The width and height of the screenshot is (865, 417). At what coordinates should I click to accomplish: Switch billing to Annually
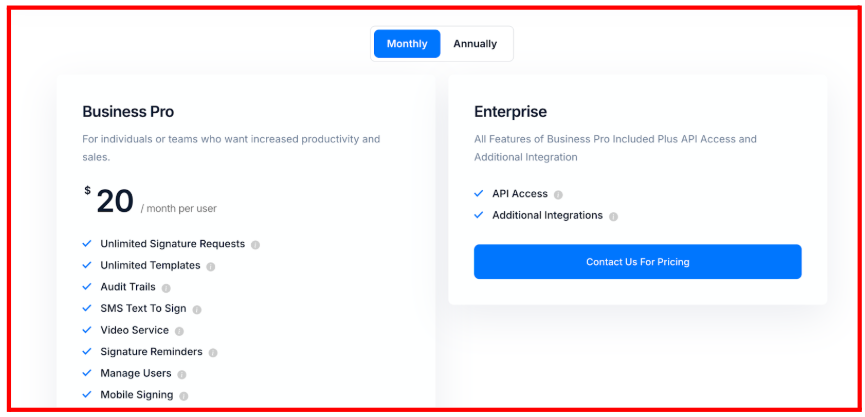pos(475,44)
